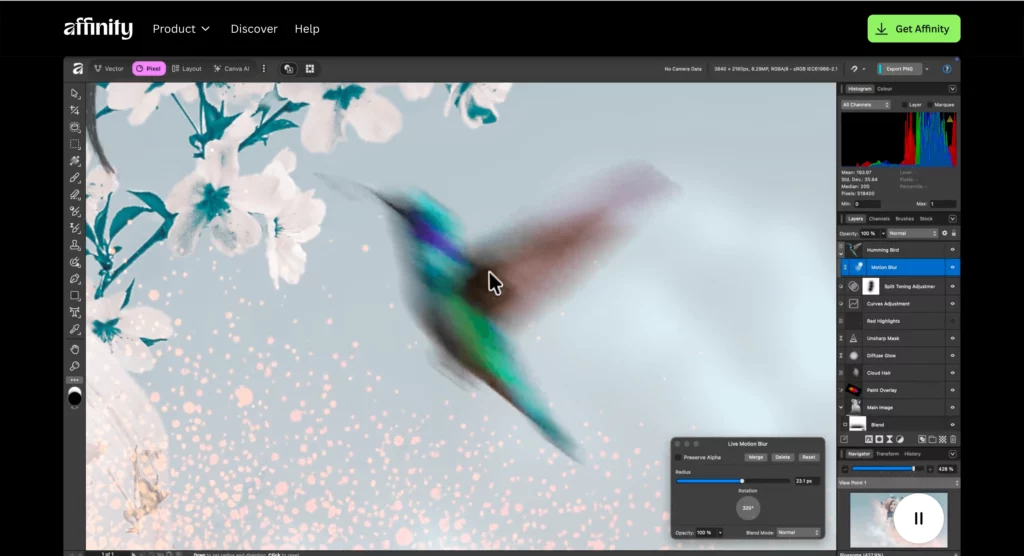Switch to the Brushes tab
This screenshot has width=1024, height=556.
(904, 219)
